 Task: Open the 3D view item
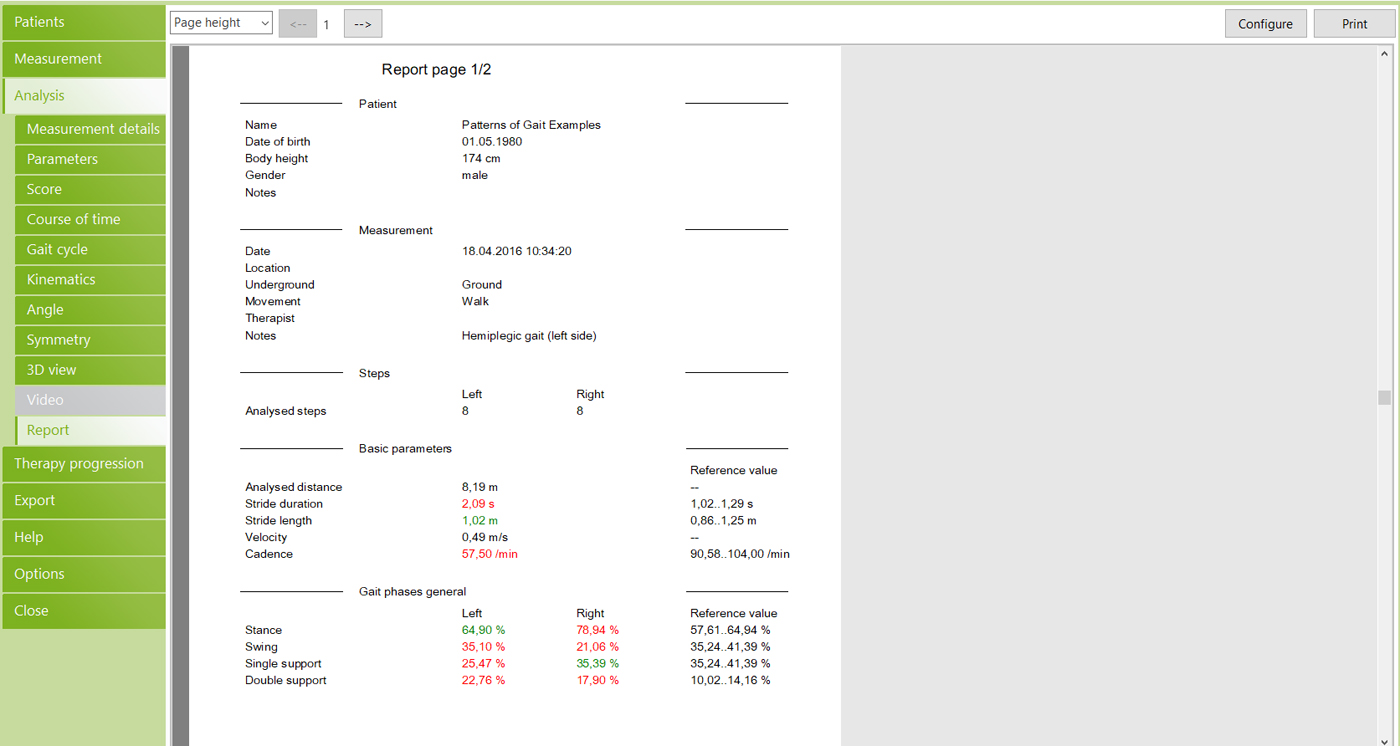[x=90, y=370]
